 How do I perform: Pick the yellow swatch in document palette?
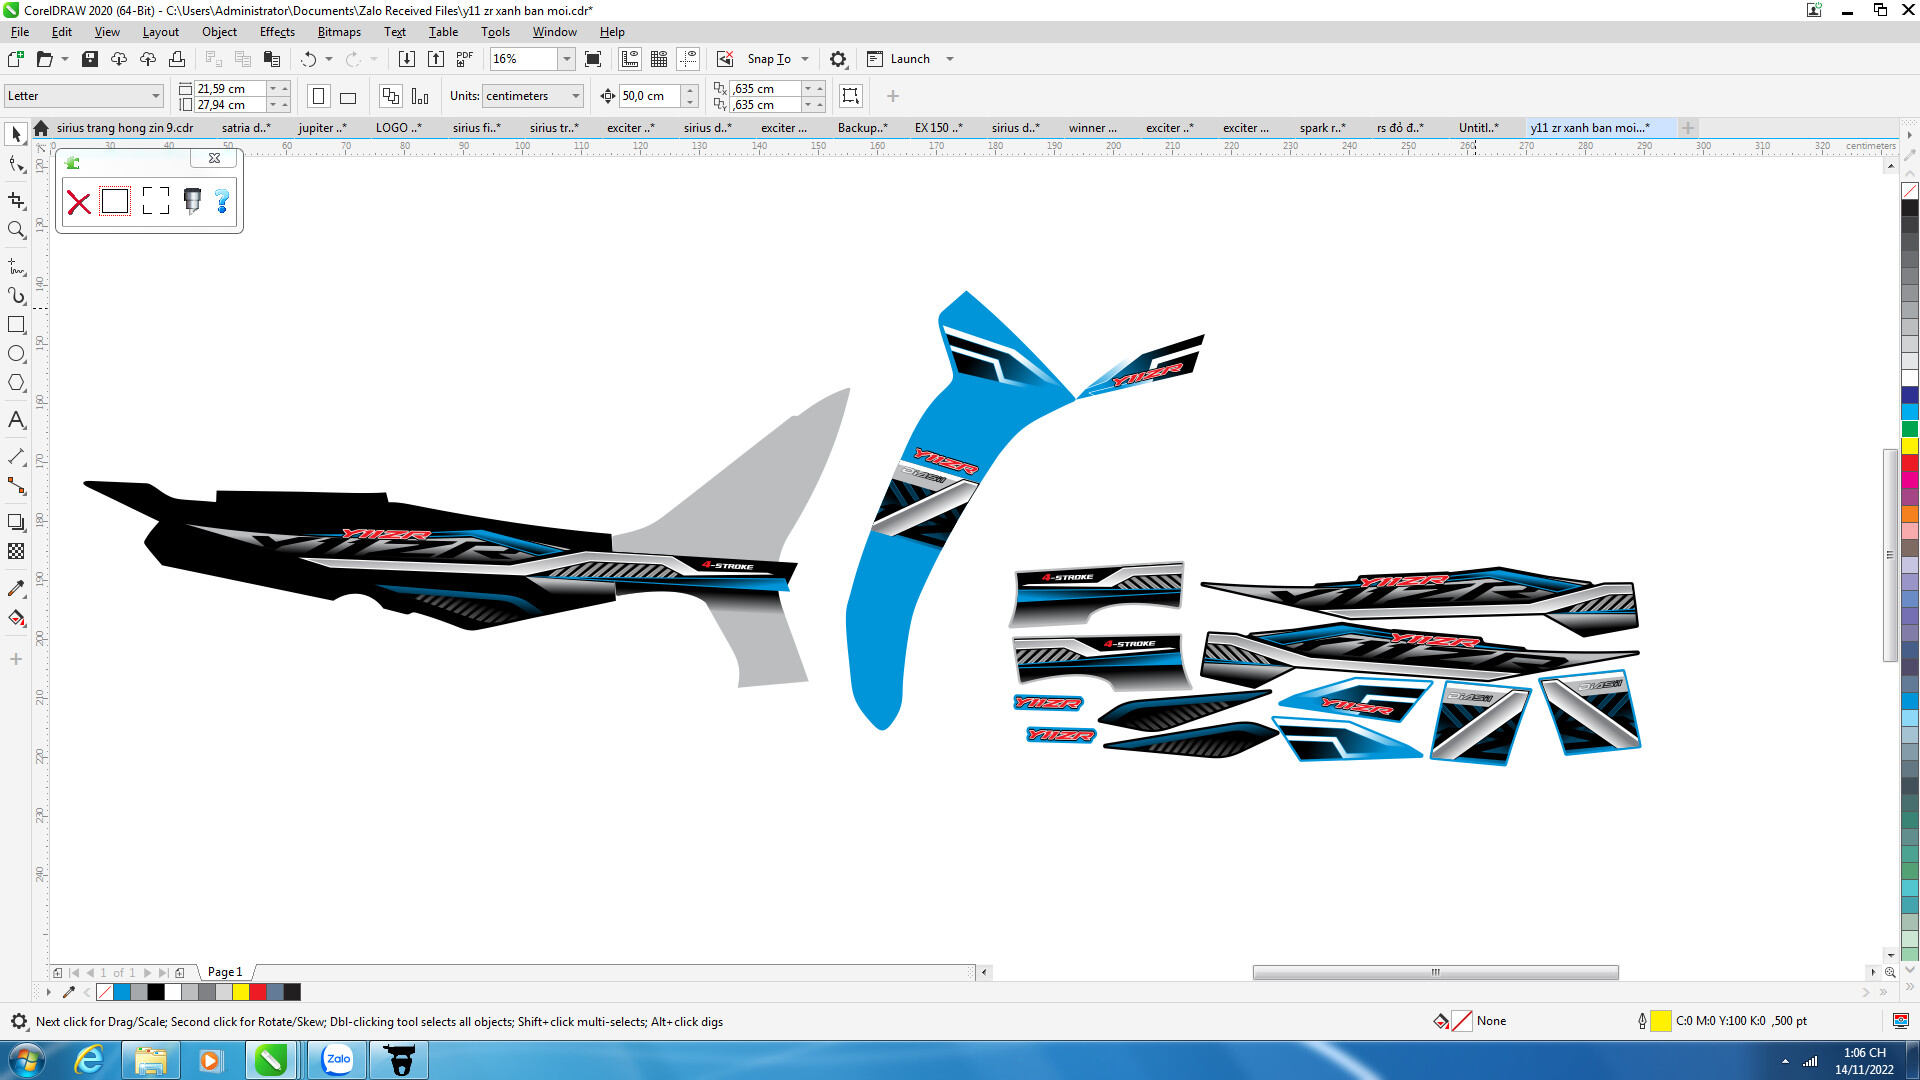coord(240,992)
